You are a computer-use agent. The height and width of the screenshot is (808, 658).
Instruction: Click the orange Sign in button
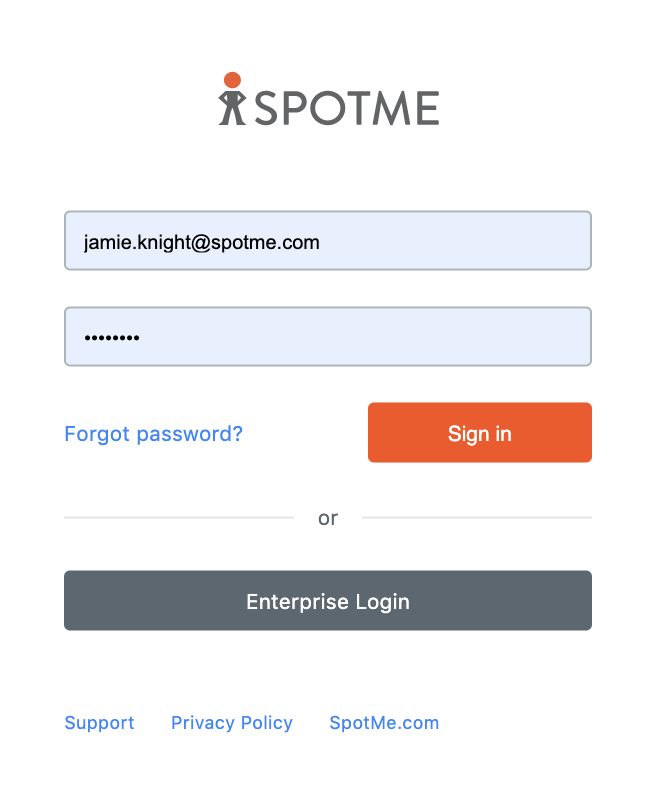click(x=480, y=432)
